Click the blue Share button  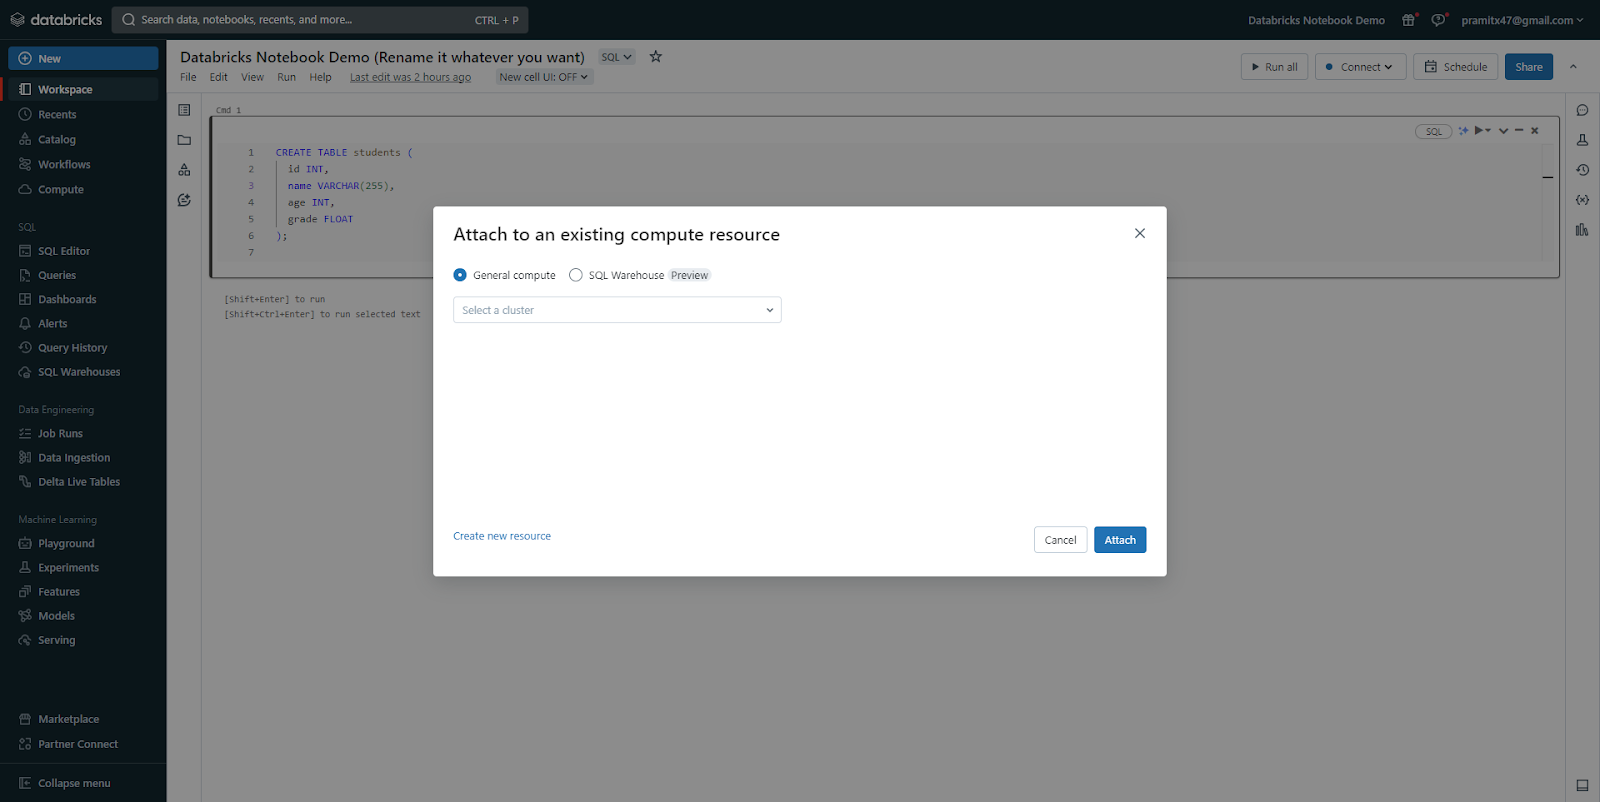[1528, 67]
